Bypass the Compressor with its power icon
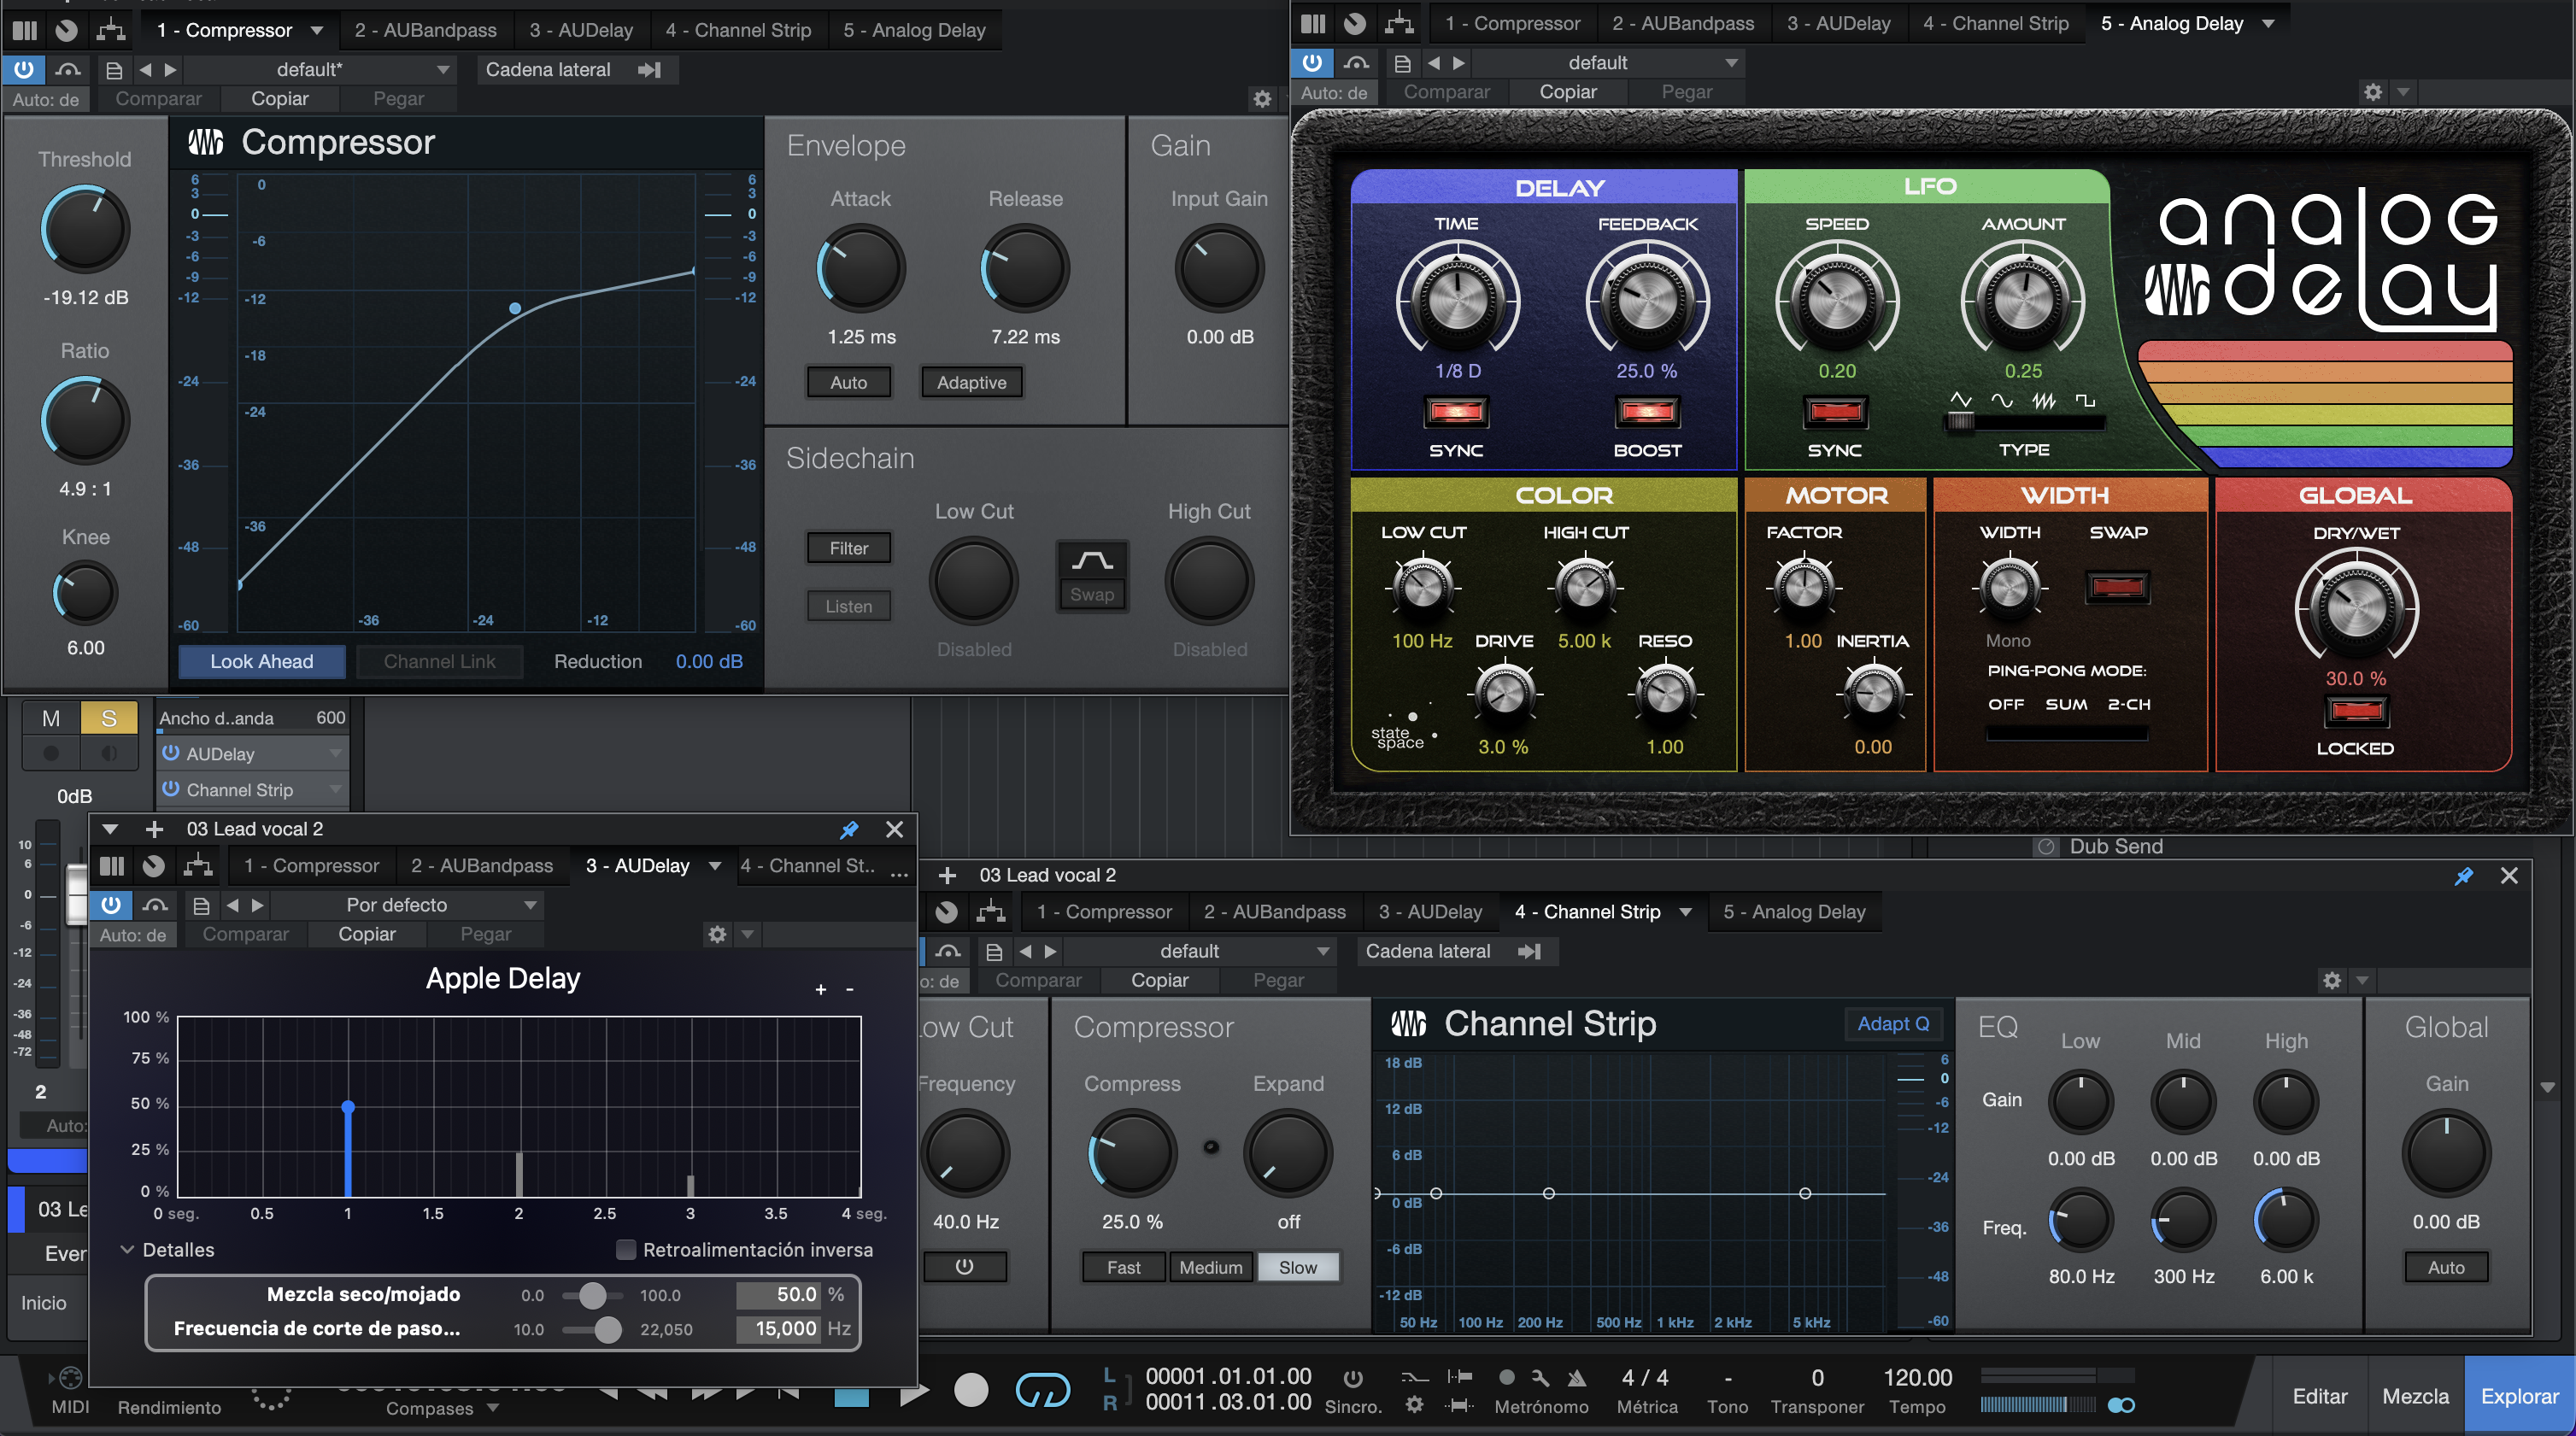Image resolution: width=2576 pixels, height=1436 pixels. (23, 69)
